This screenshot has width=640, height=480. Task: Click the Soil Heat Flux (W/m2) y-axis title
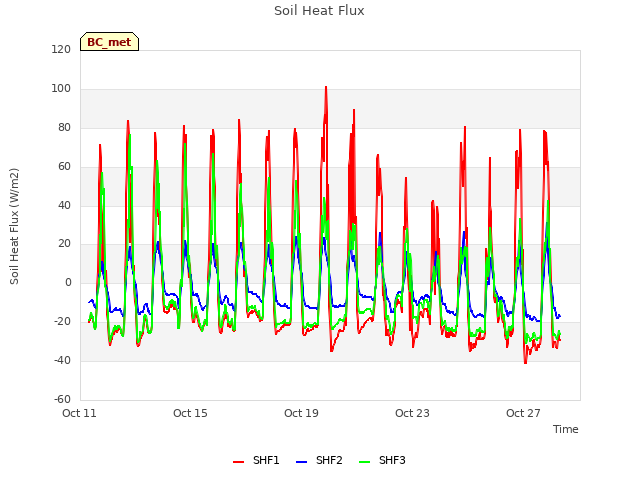pos(14,226)
